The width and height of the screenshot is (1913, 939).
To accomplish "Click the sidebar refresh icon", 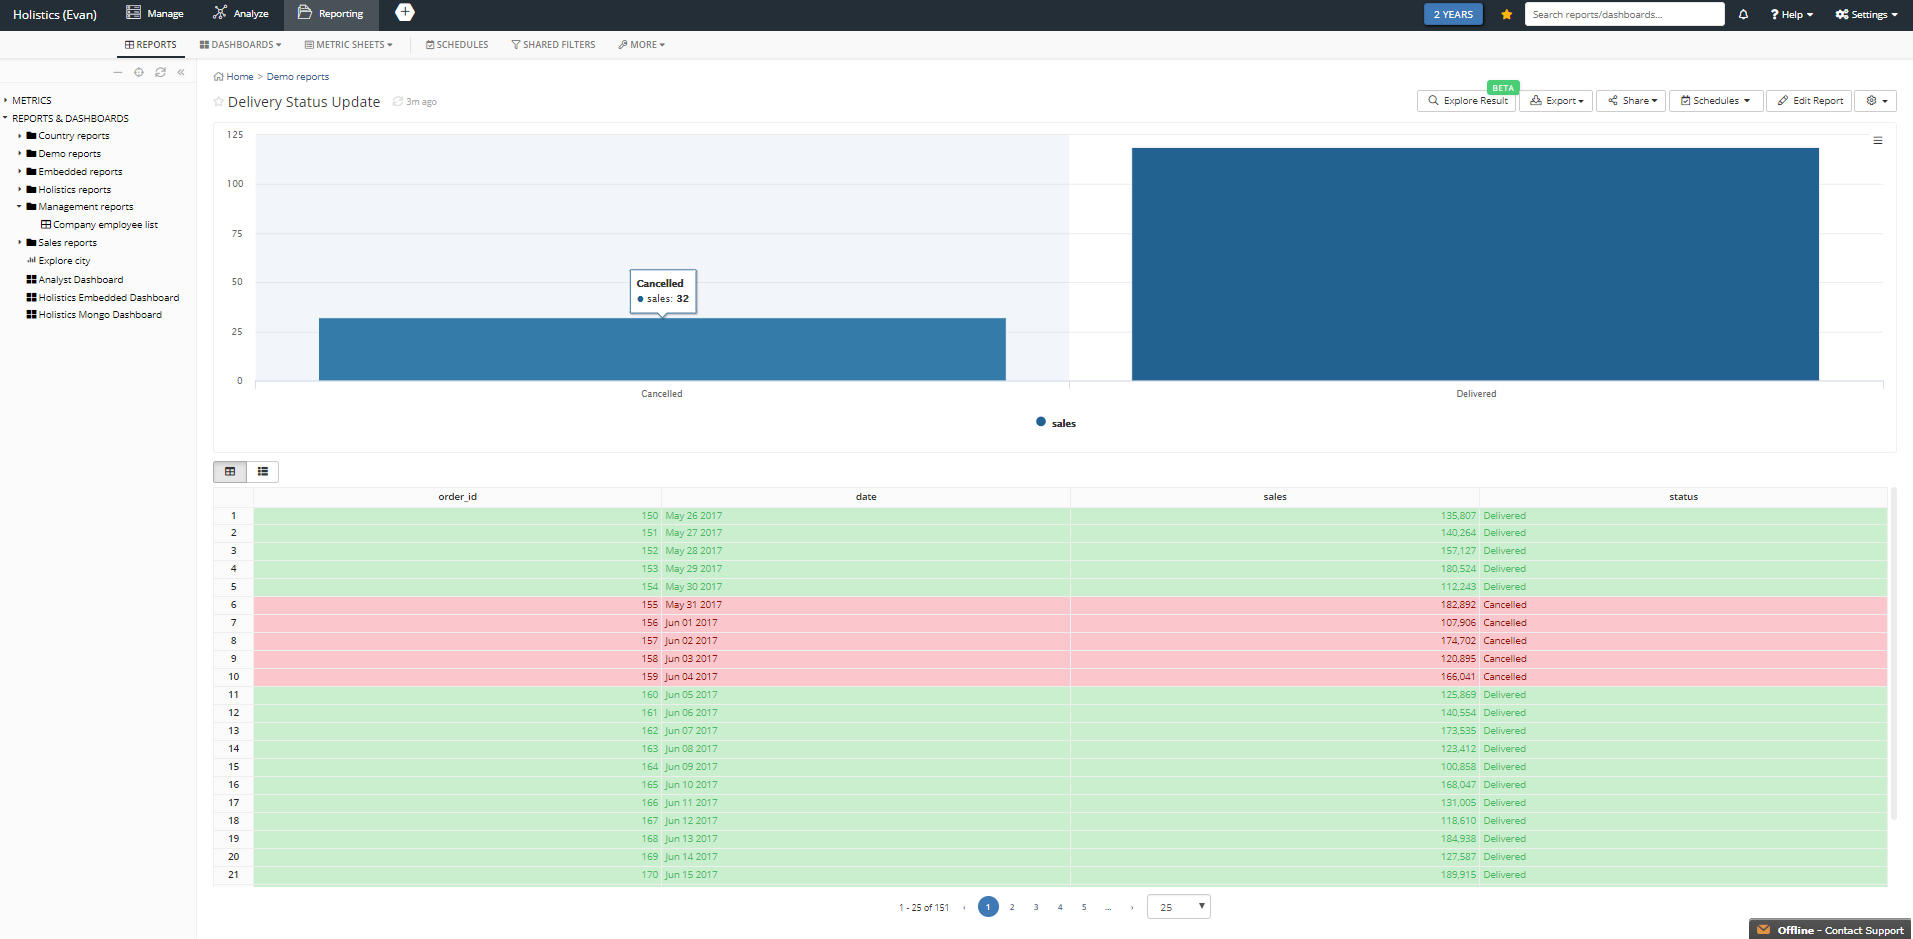I will click(x=160, y=72).
